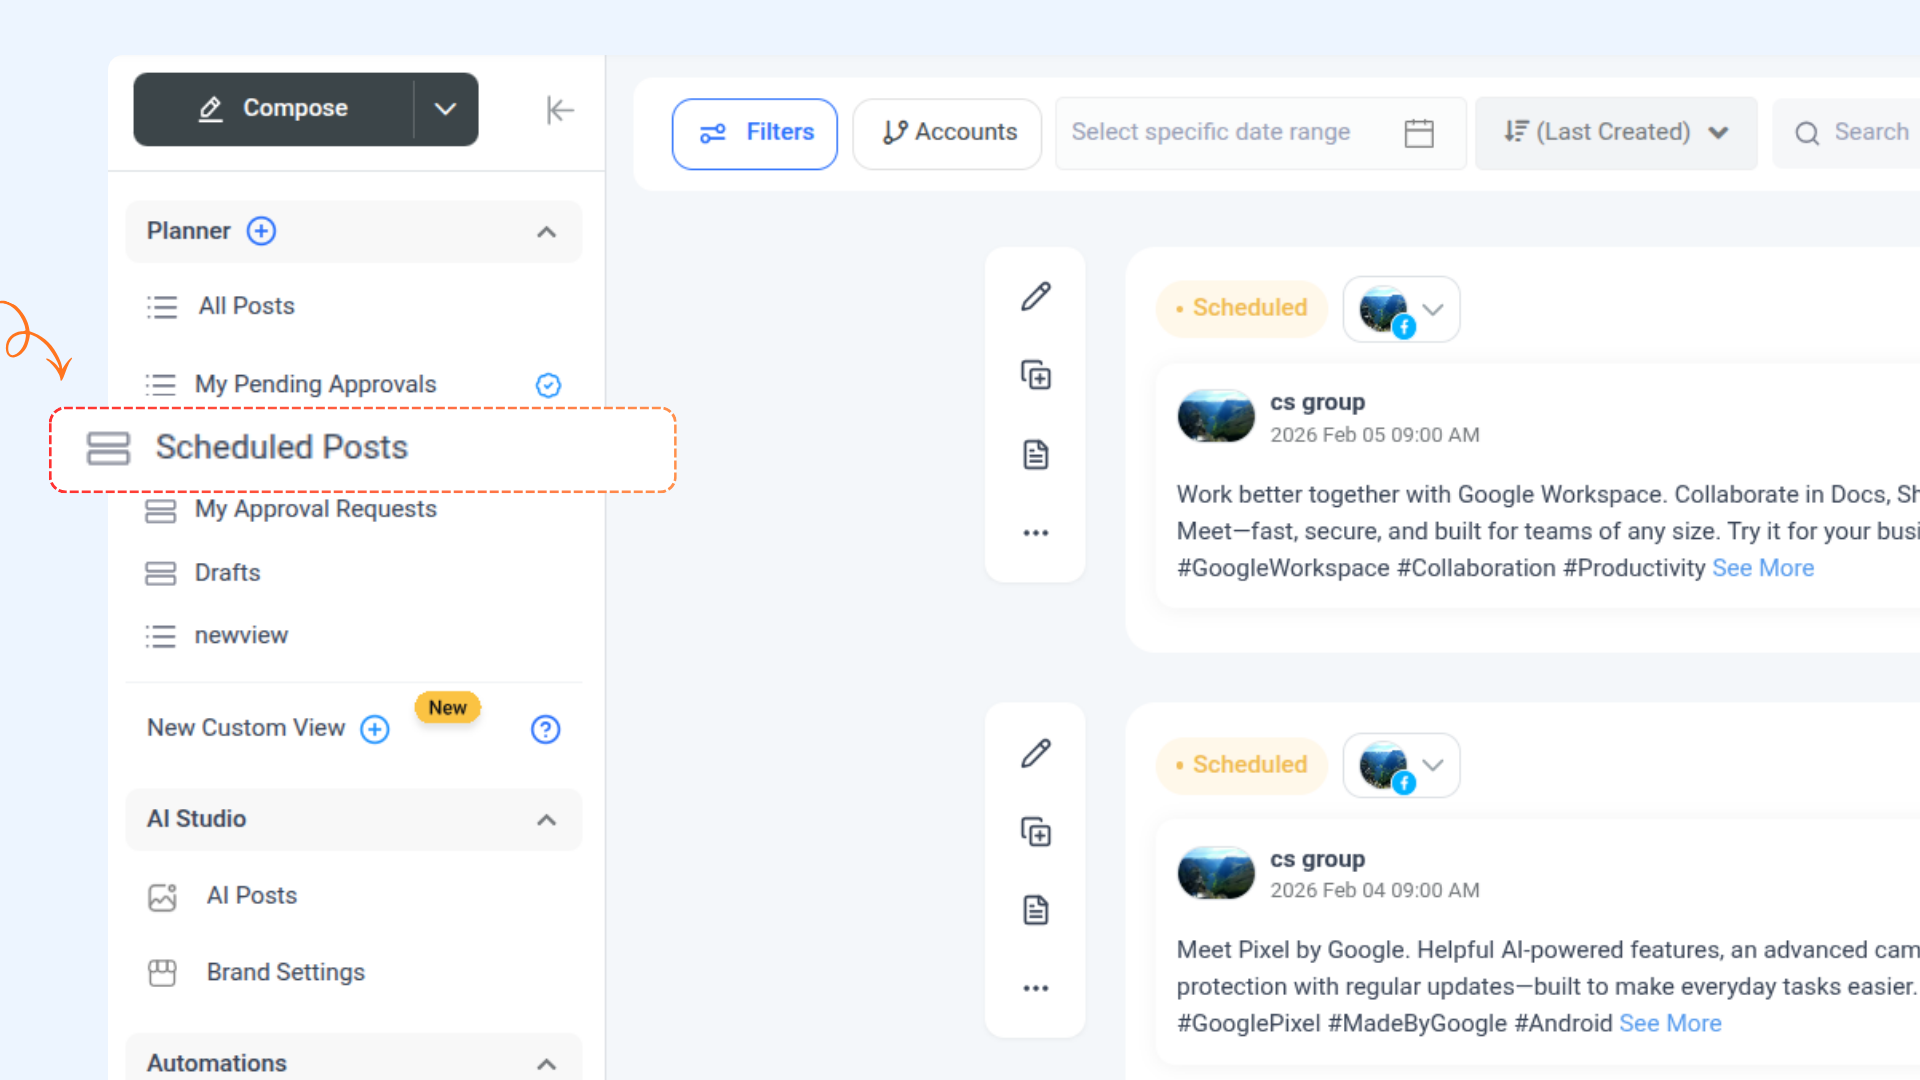The width and height of the screenshot is (1920, 1080).
Task: Click the Search input field
Action: pos(1870,133)
